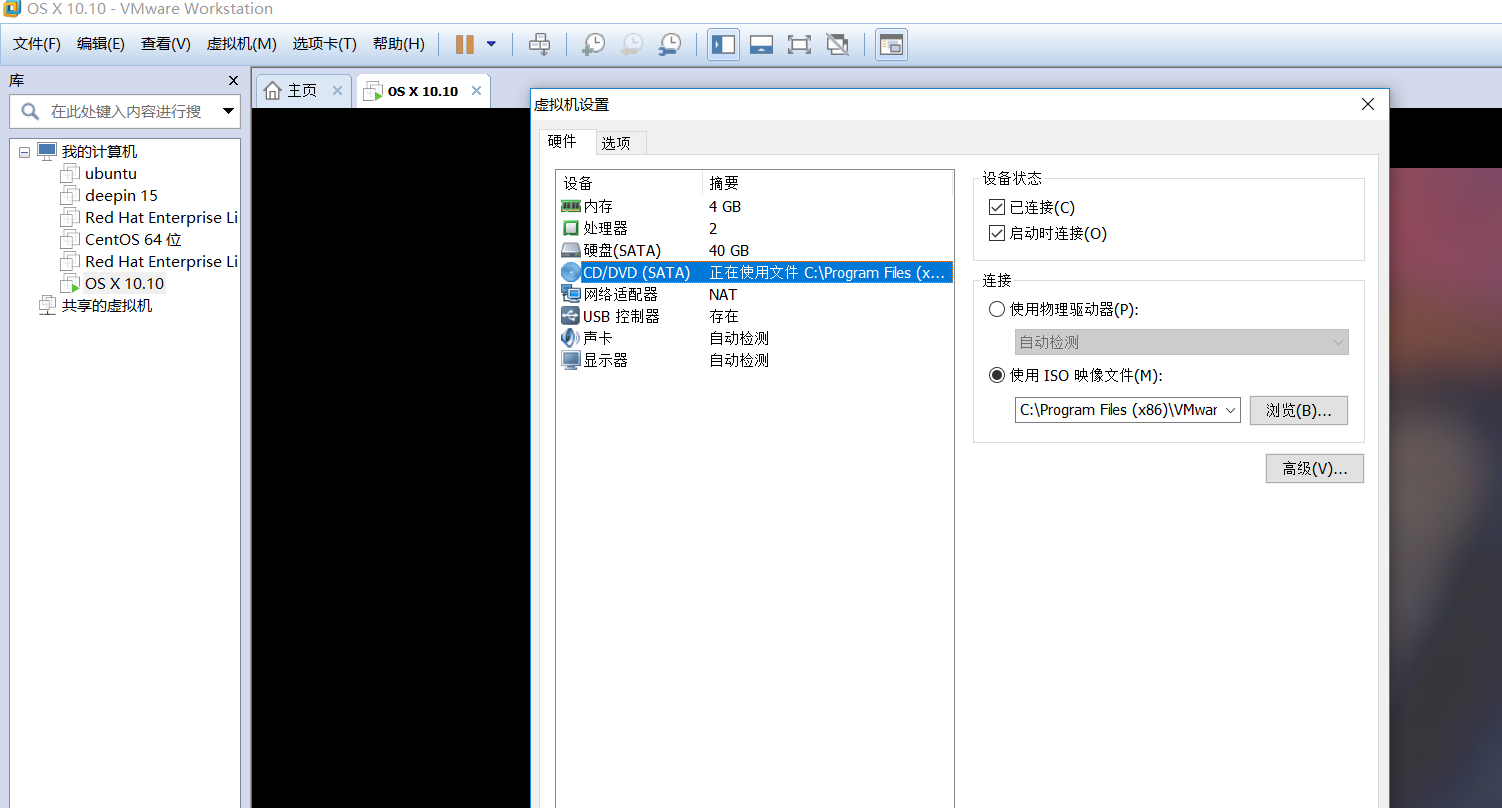Select 使用物理驱动器(P) radio button

pos(997,310)
